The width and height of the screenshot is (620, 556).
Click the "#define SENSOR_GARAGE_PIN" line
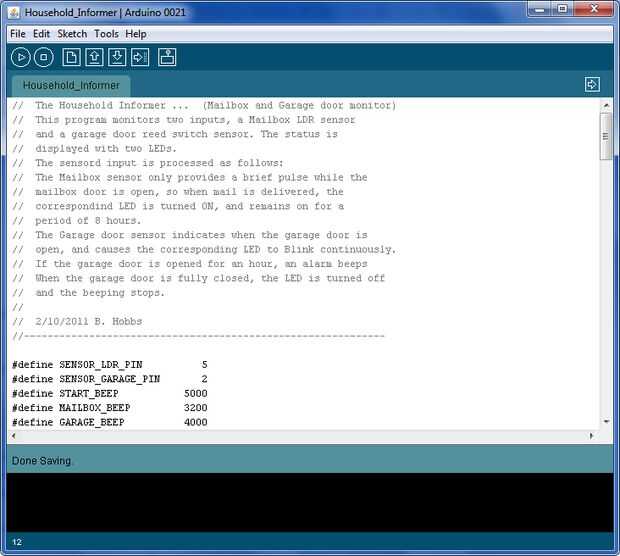pos(110,379)
